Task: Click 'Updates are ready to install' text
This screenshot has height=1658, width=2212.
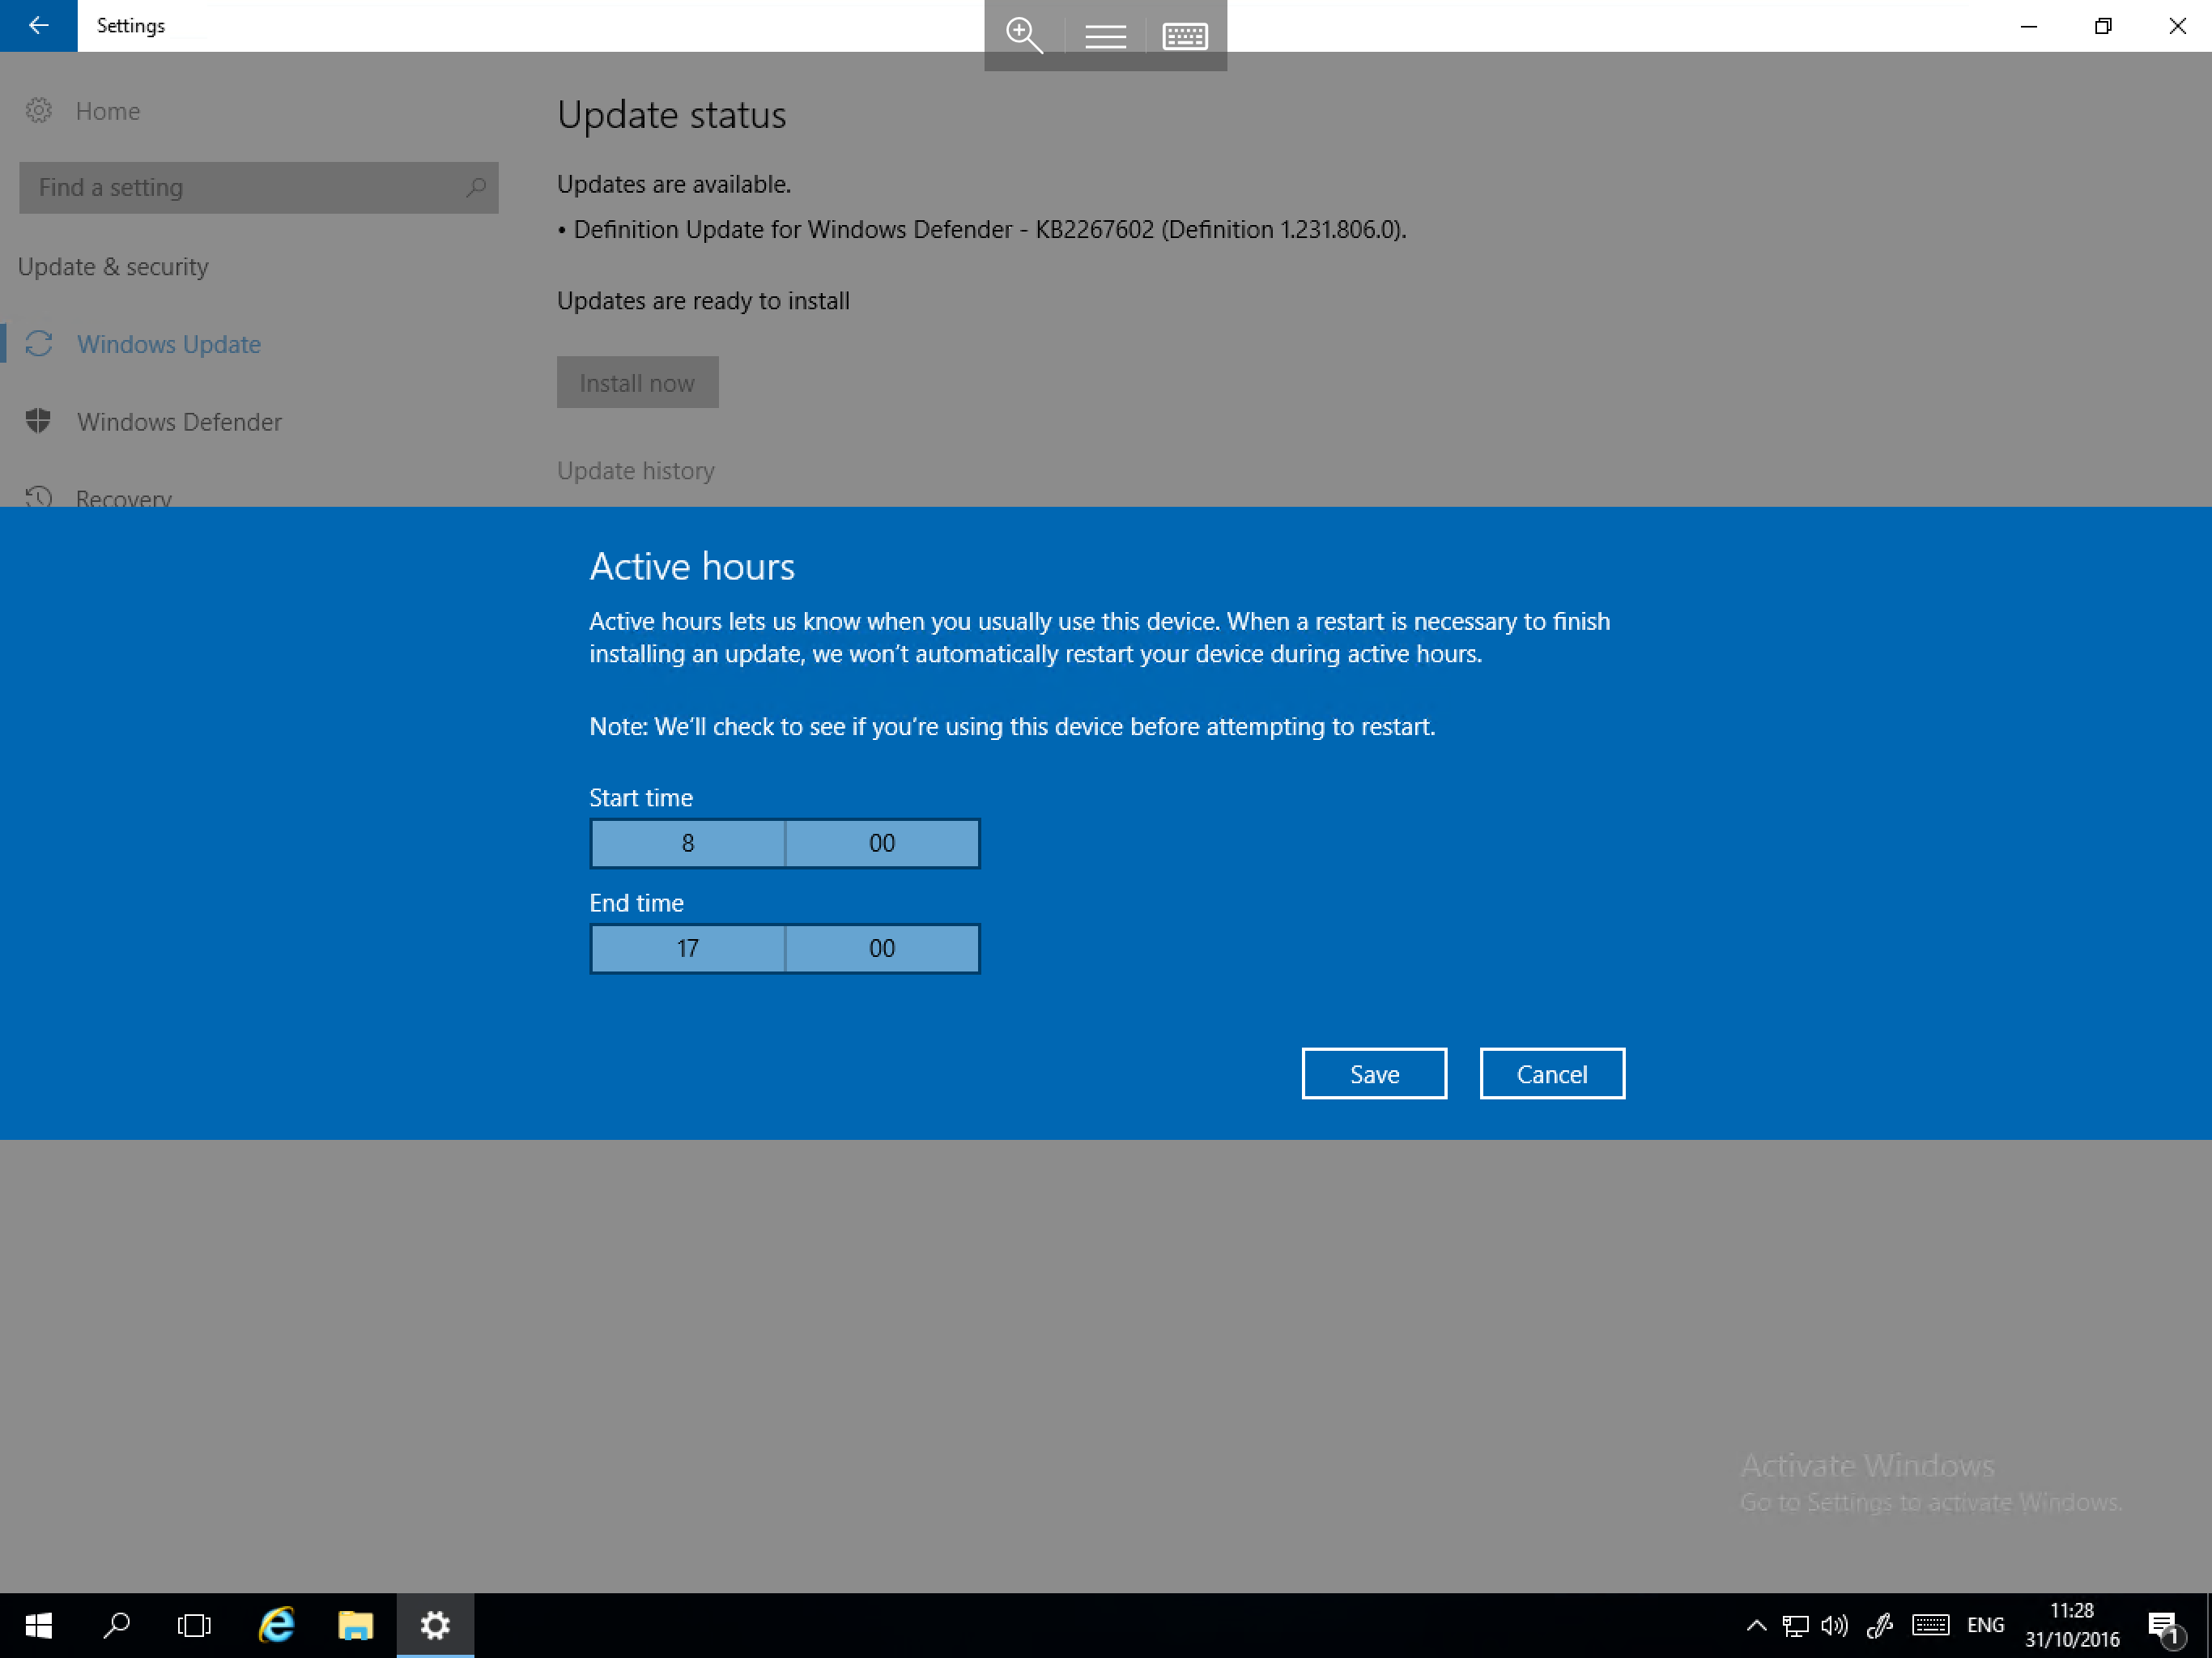Action: (703, 300)
